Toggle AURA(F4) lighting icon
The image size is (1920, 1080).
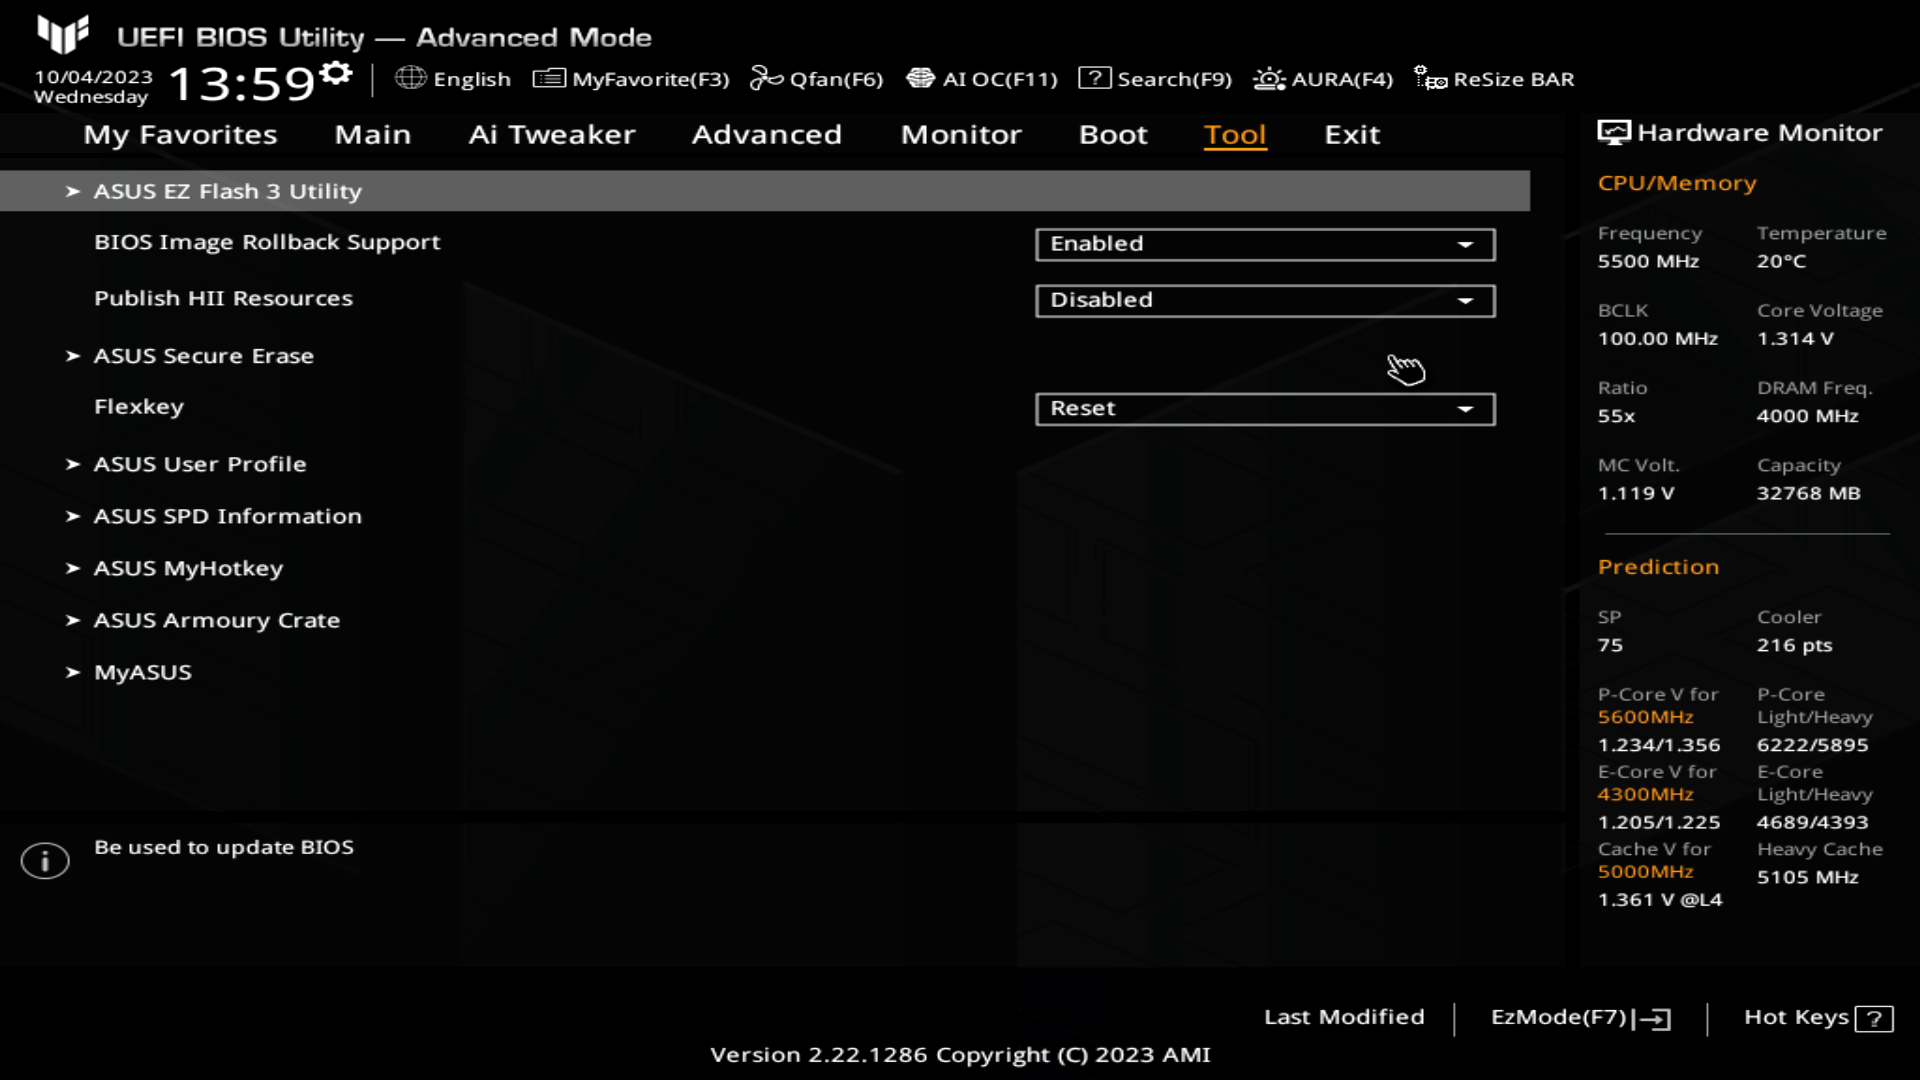1269,78
